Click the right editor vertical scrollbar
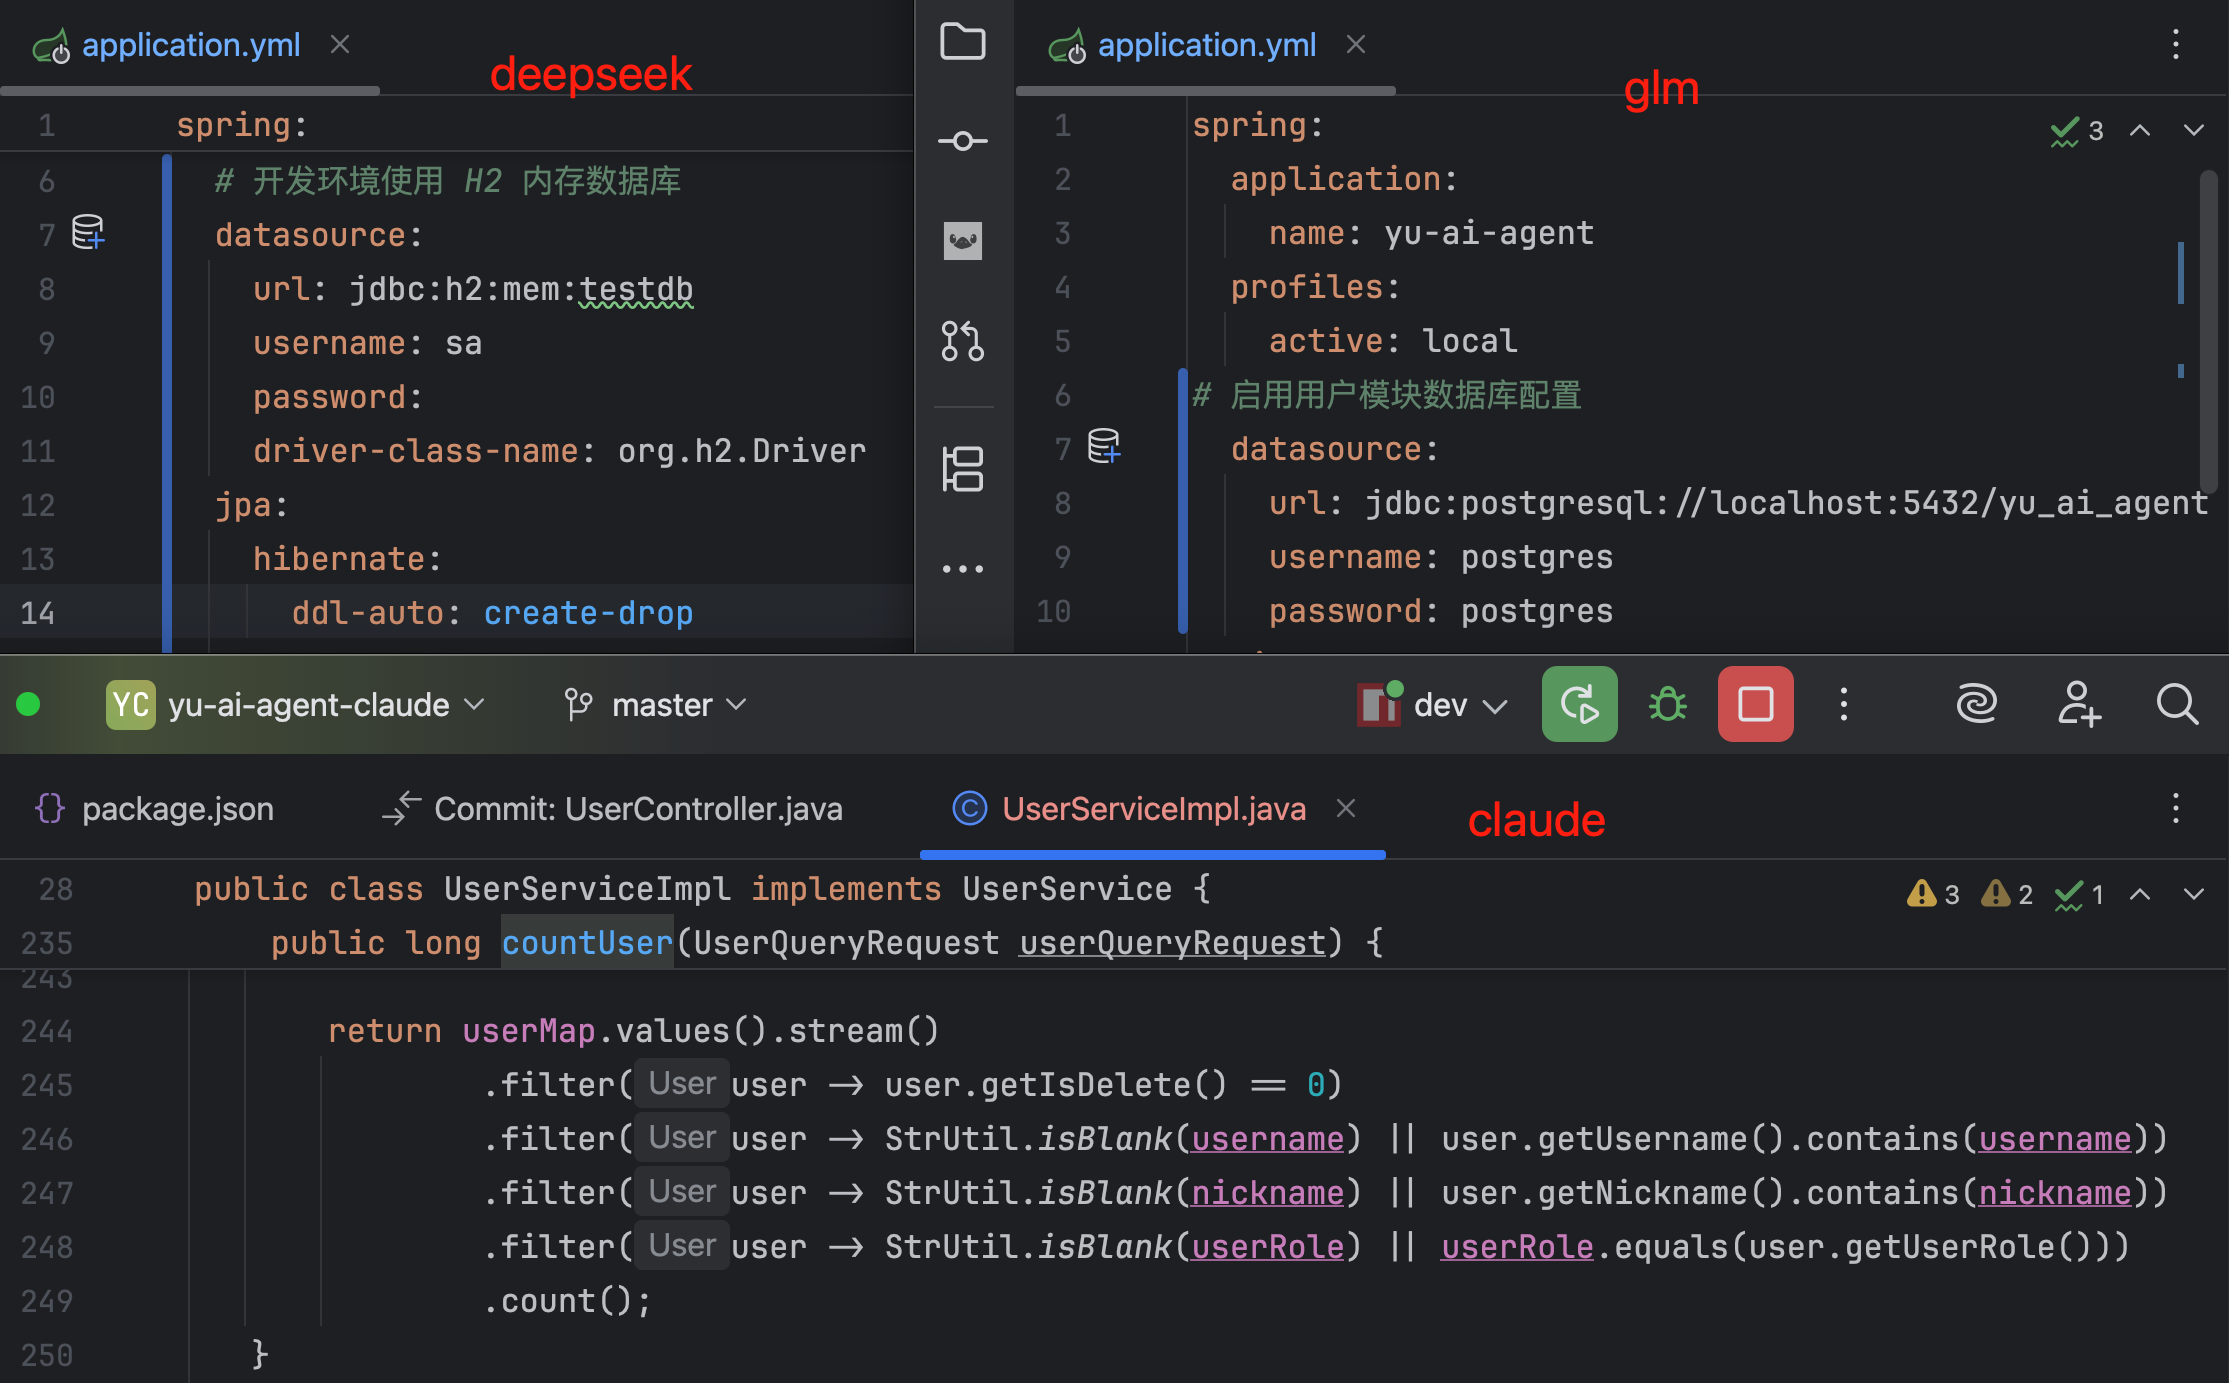Viewport: 2230px width, 1384px height. 2208,330
